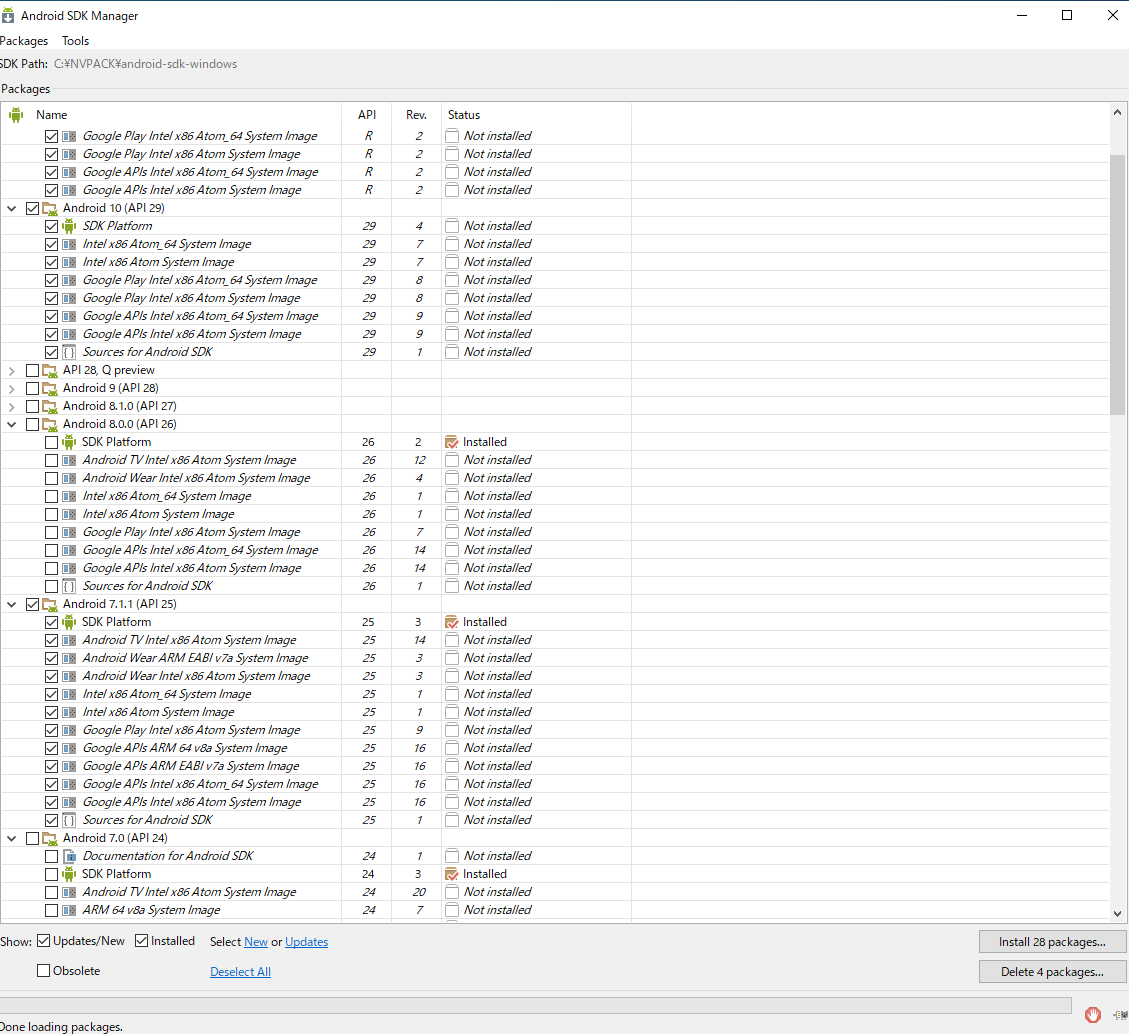Viewport: 1129px width, 1034px height.
Task: Sort by the API column header
Action: pyautogui.click(x=367, y=114)
